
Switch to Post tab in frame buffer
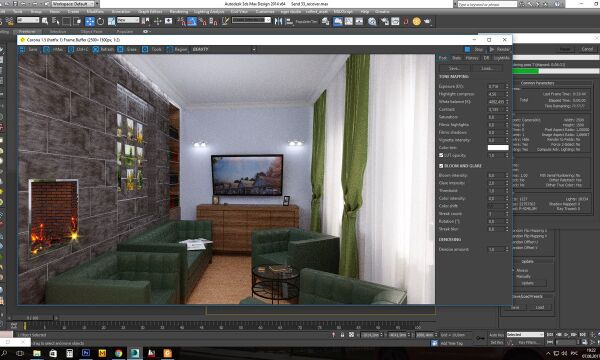tap(443, 58)
